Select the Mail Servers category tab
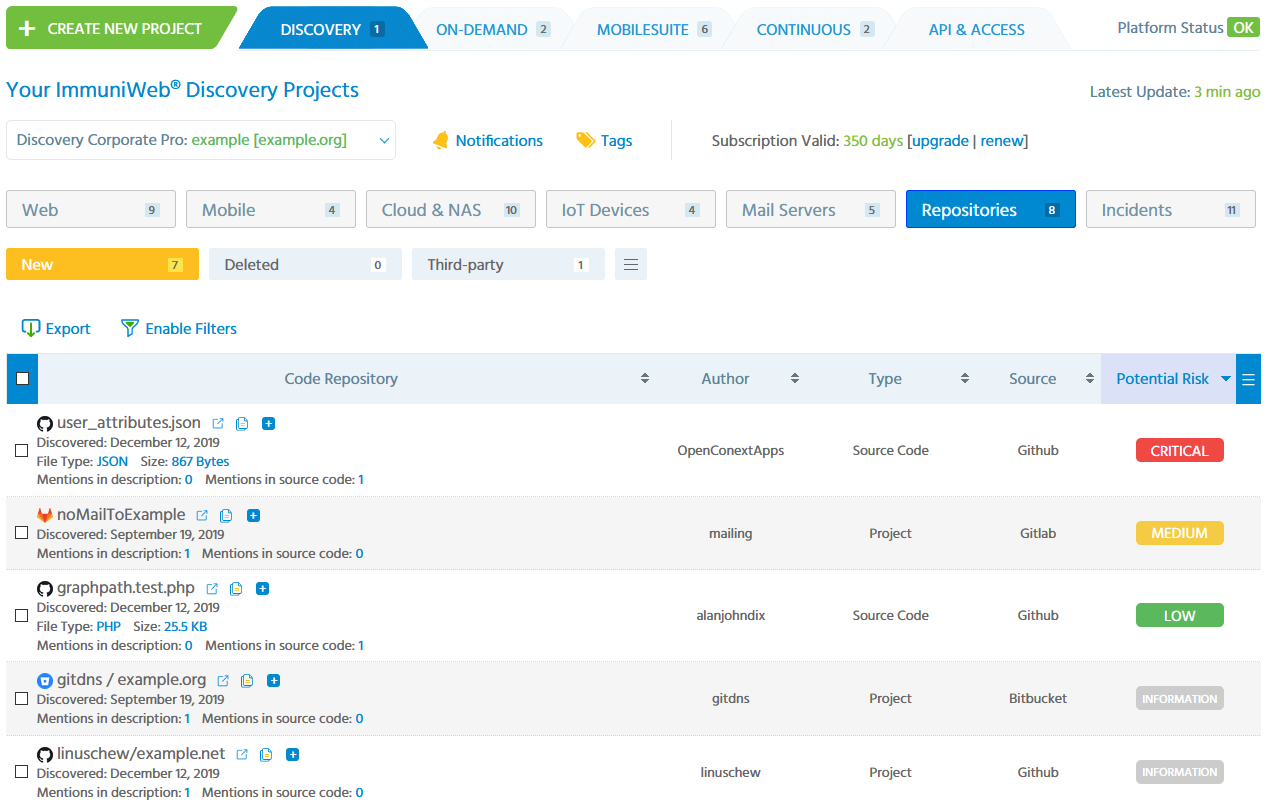Viewport: 1266px width, 807px height. (x=810, y=210)
